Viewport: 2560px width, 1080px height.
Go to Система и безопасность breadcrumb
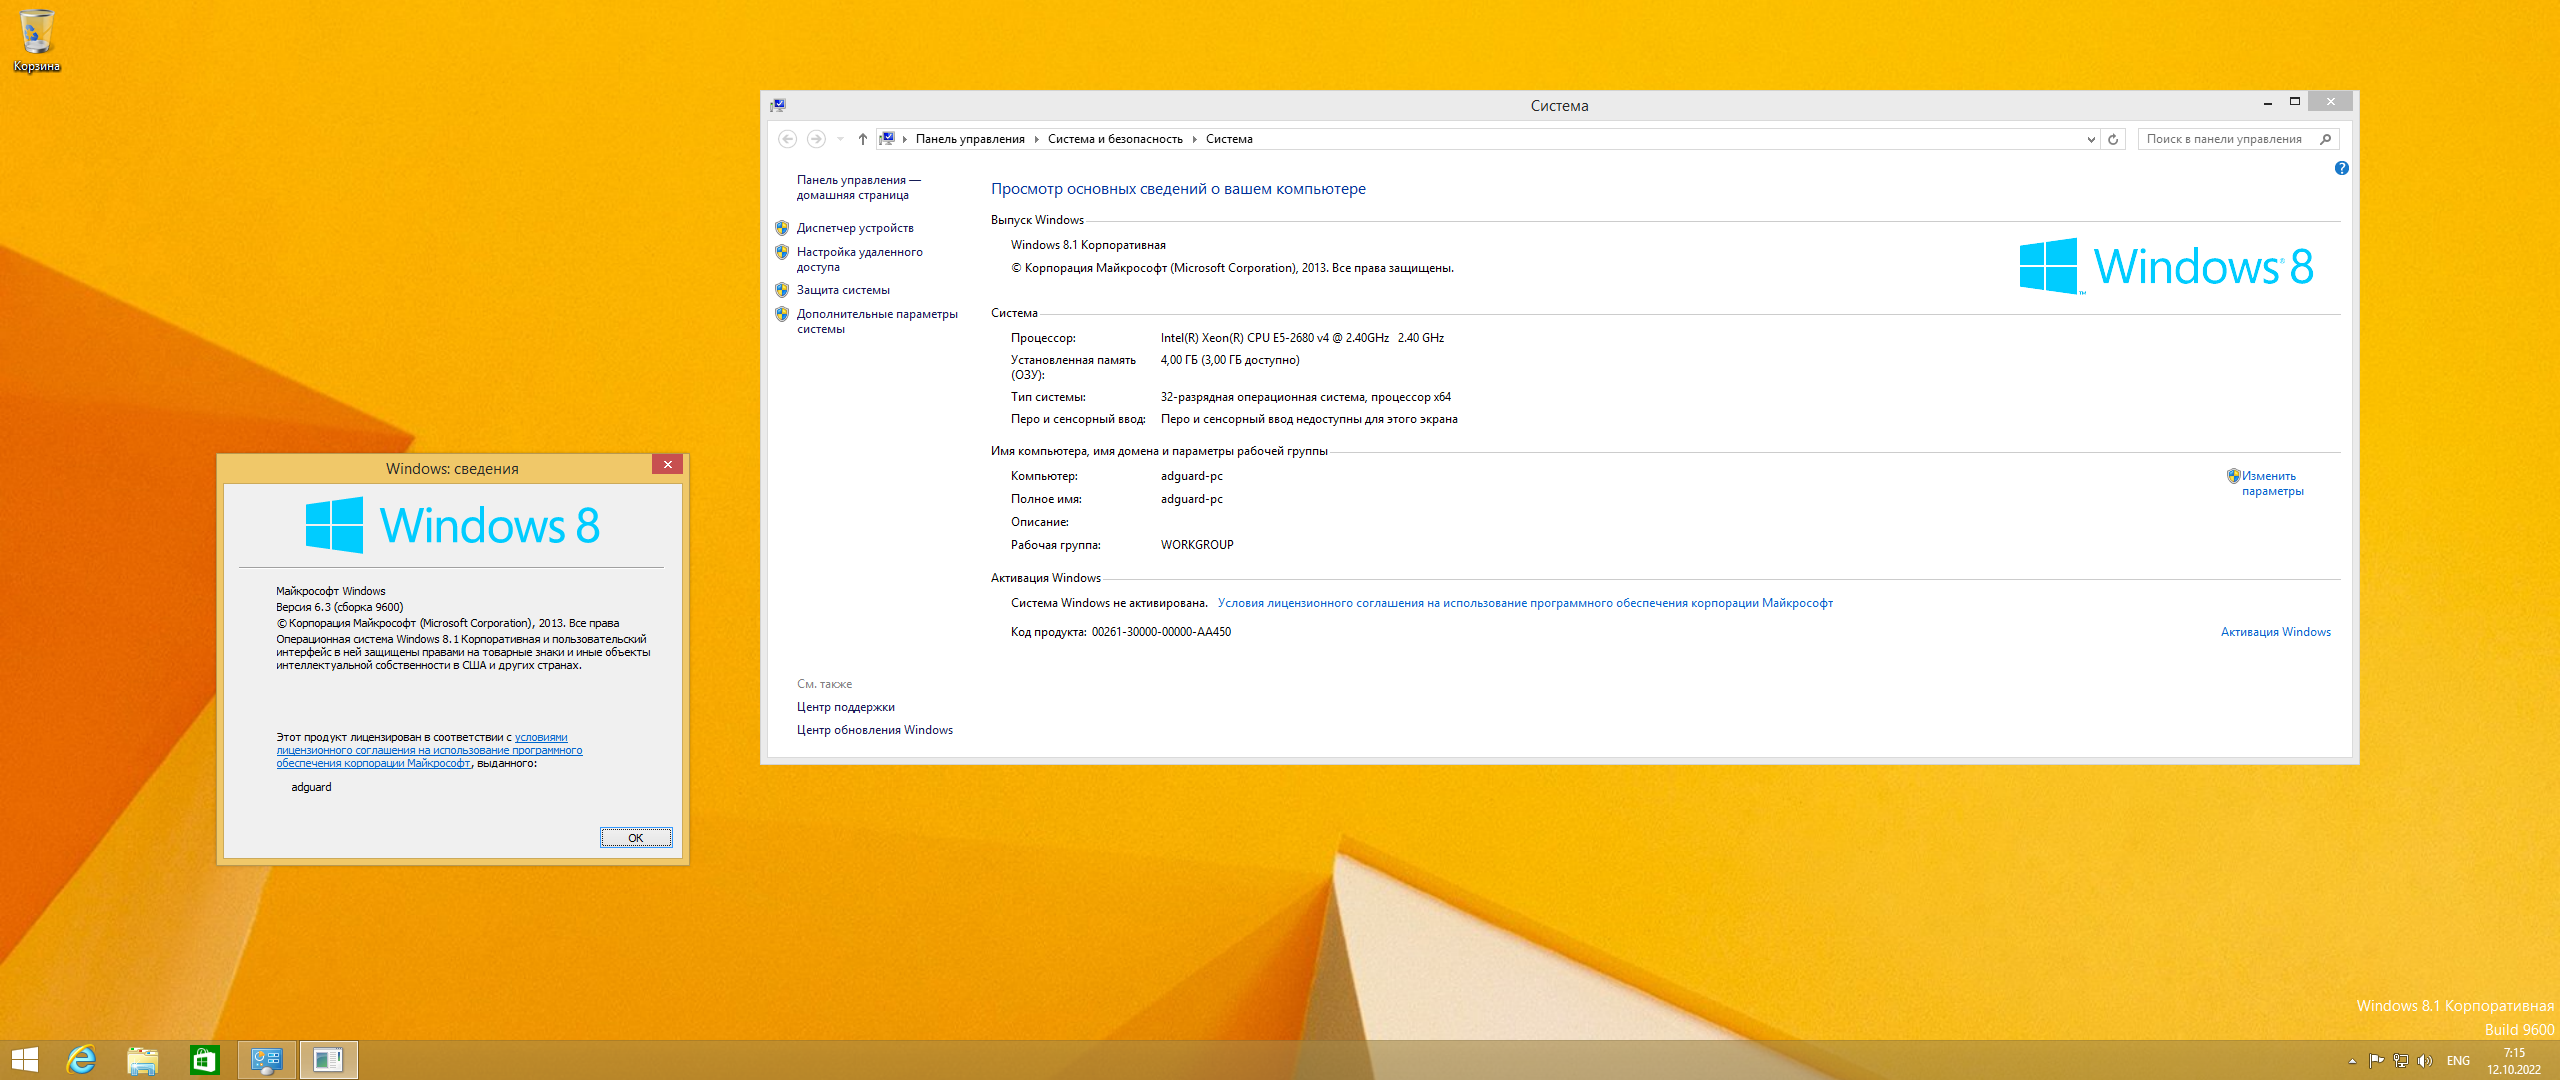click(1115, 139)
